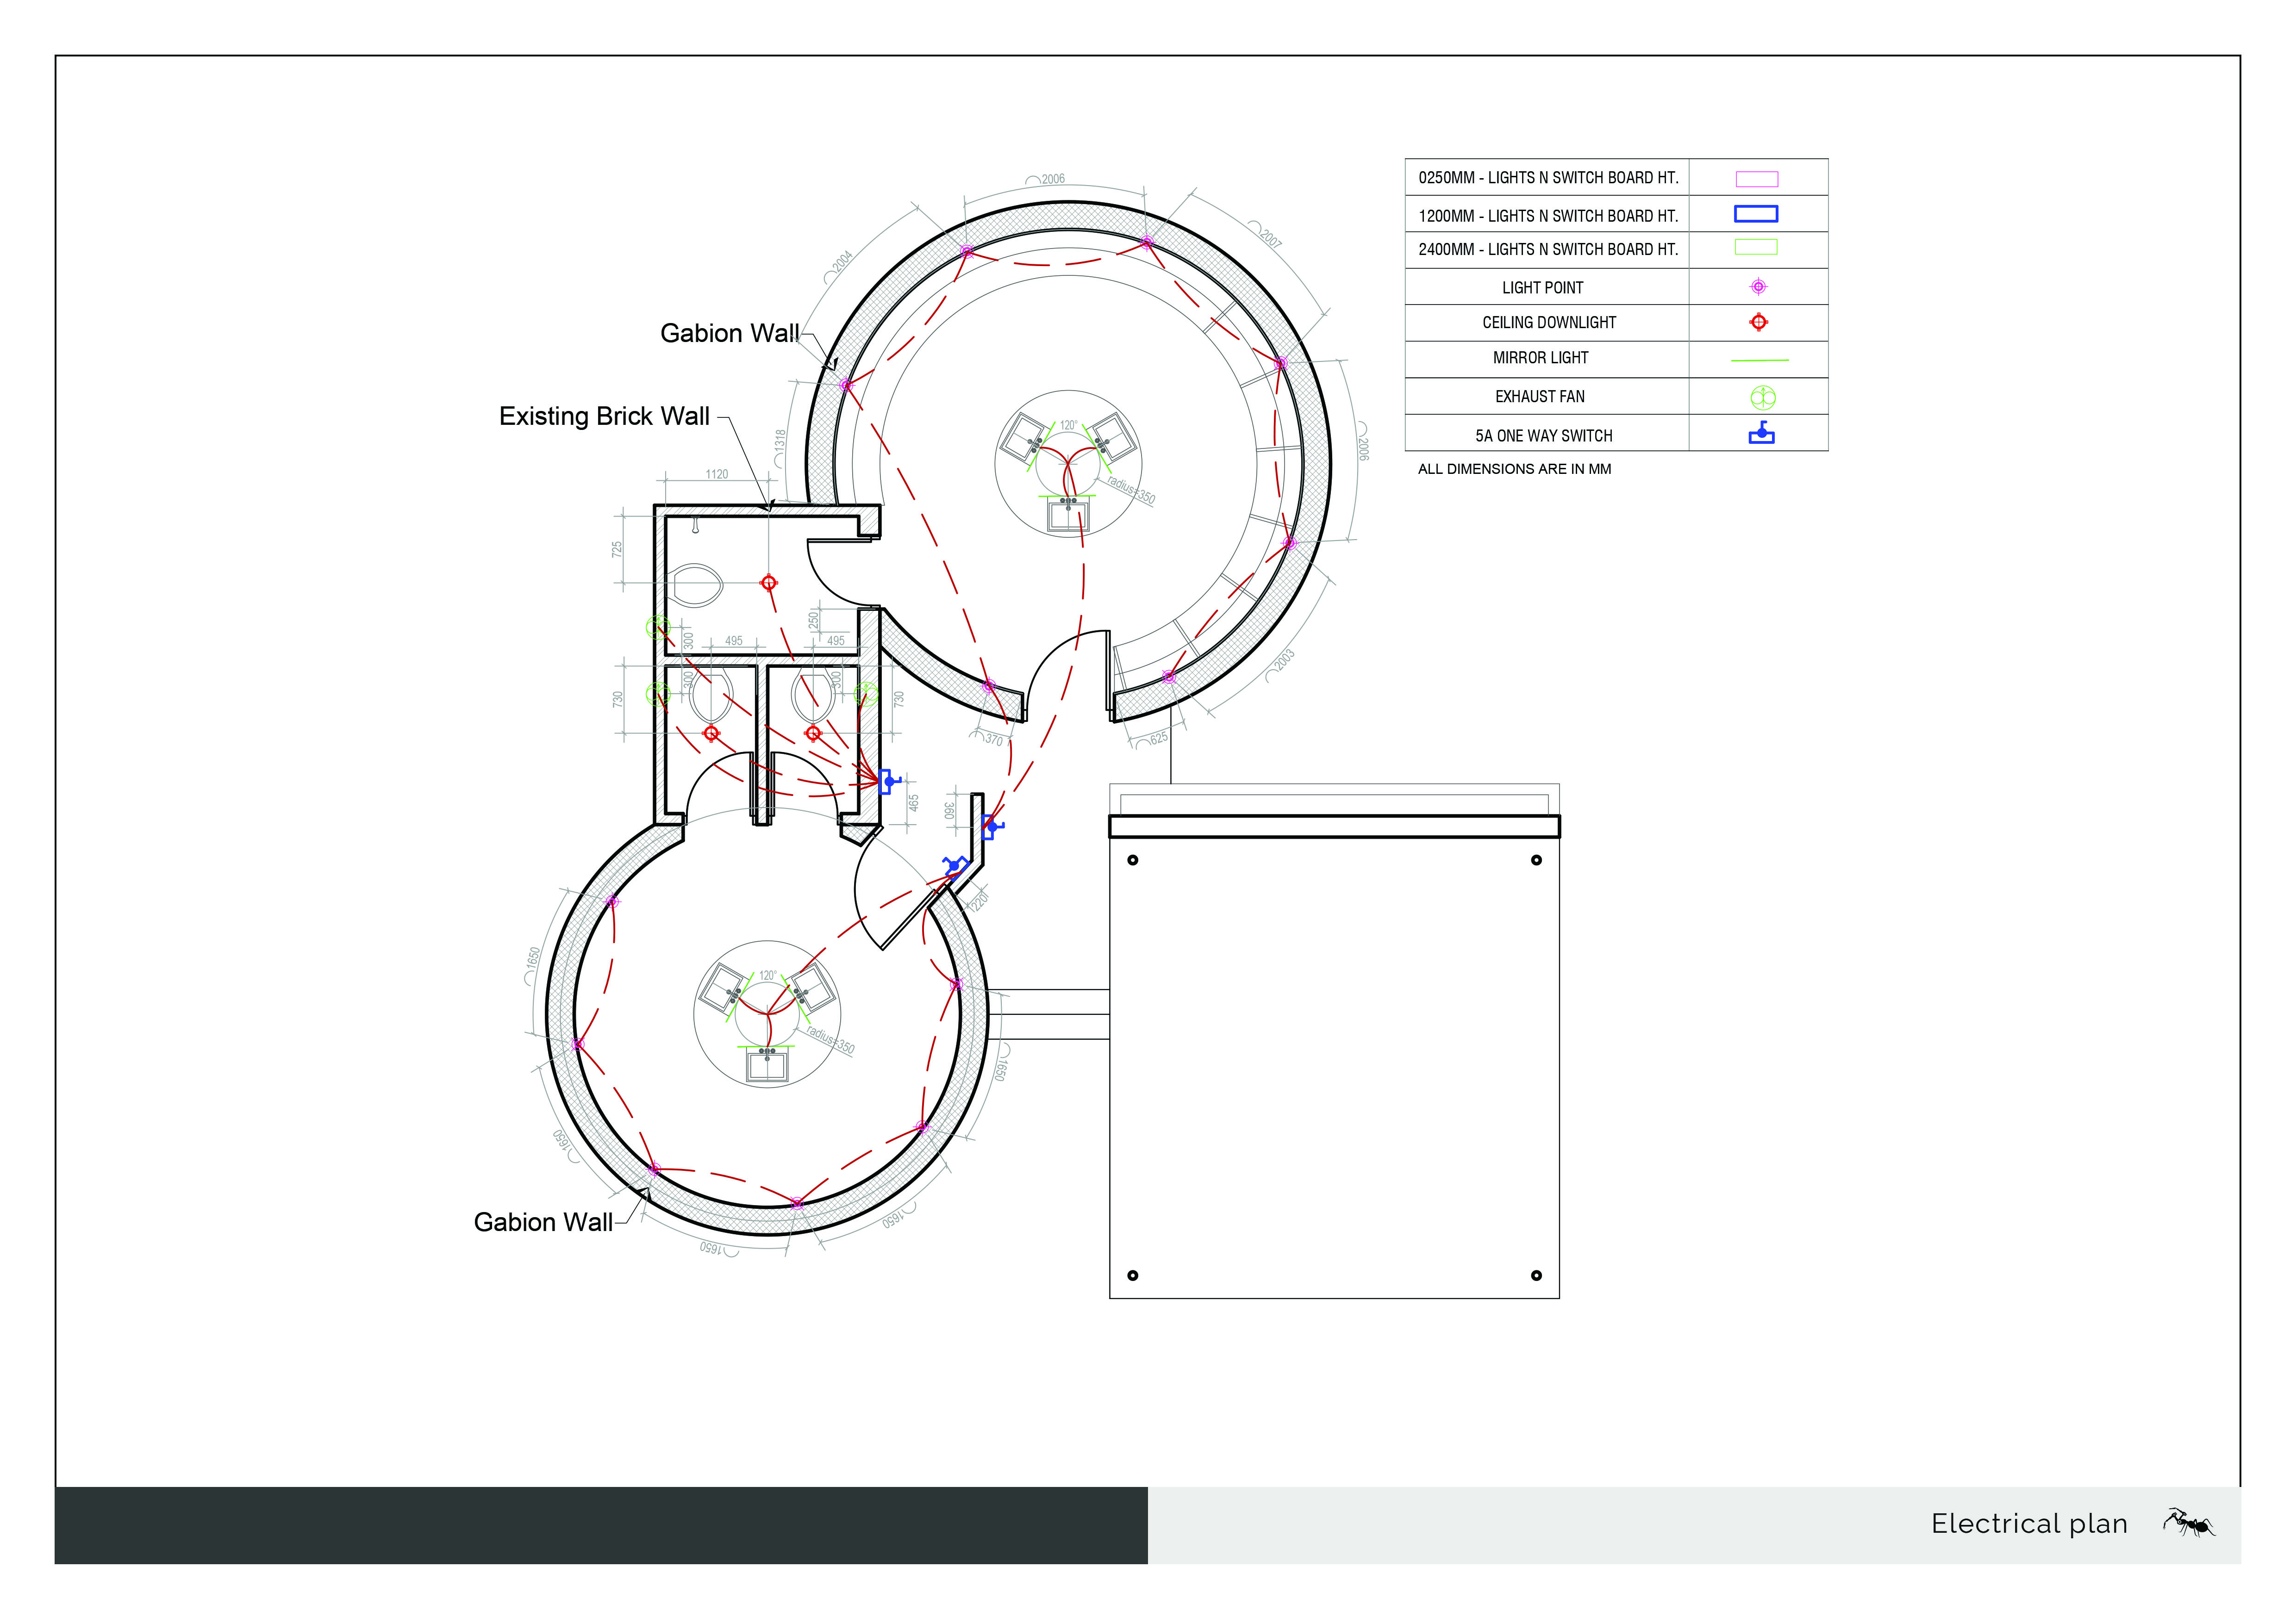Click the Existing Brick Wall label
Screen dimensions: 2296x1623
click(x=604, y=416)
